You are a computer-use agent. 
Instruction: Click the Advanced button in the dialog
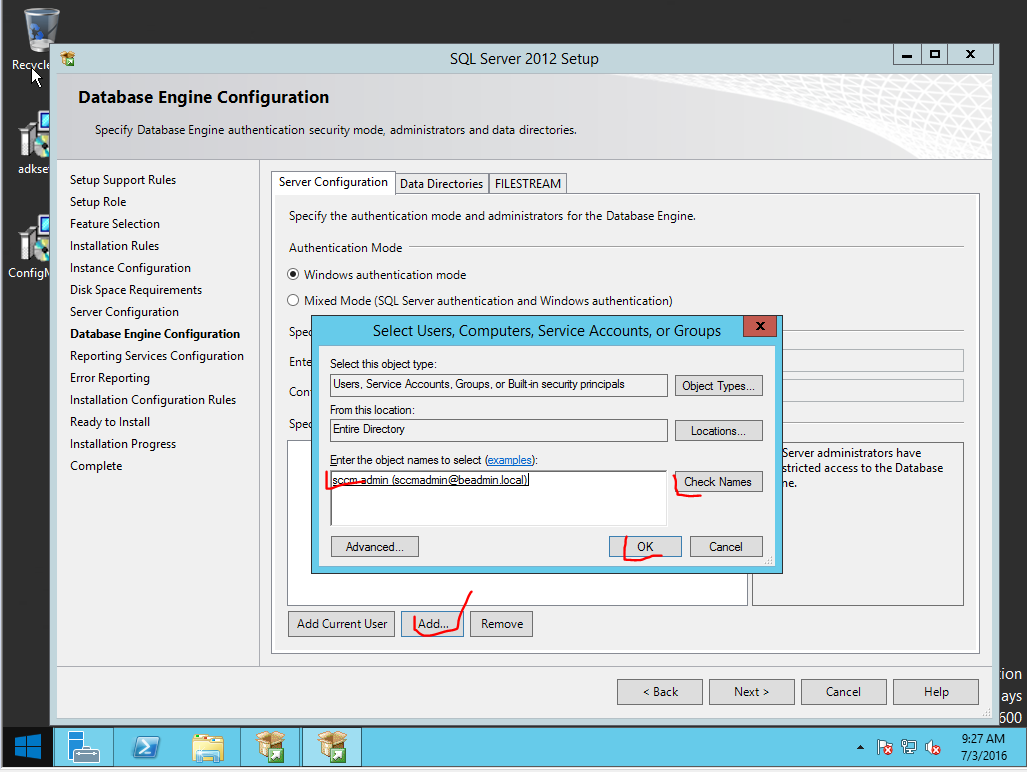point(375,547)
